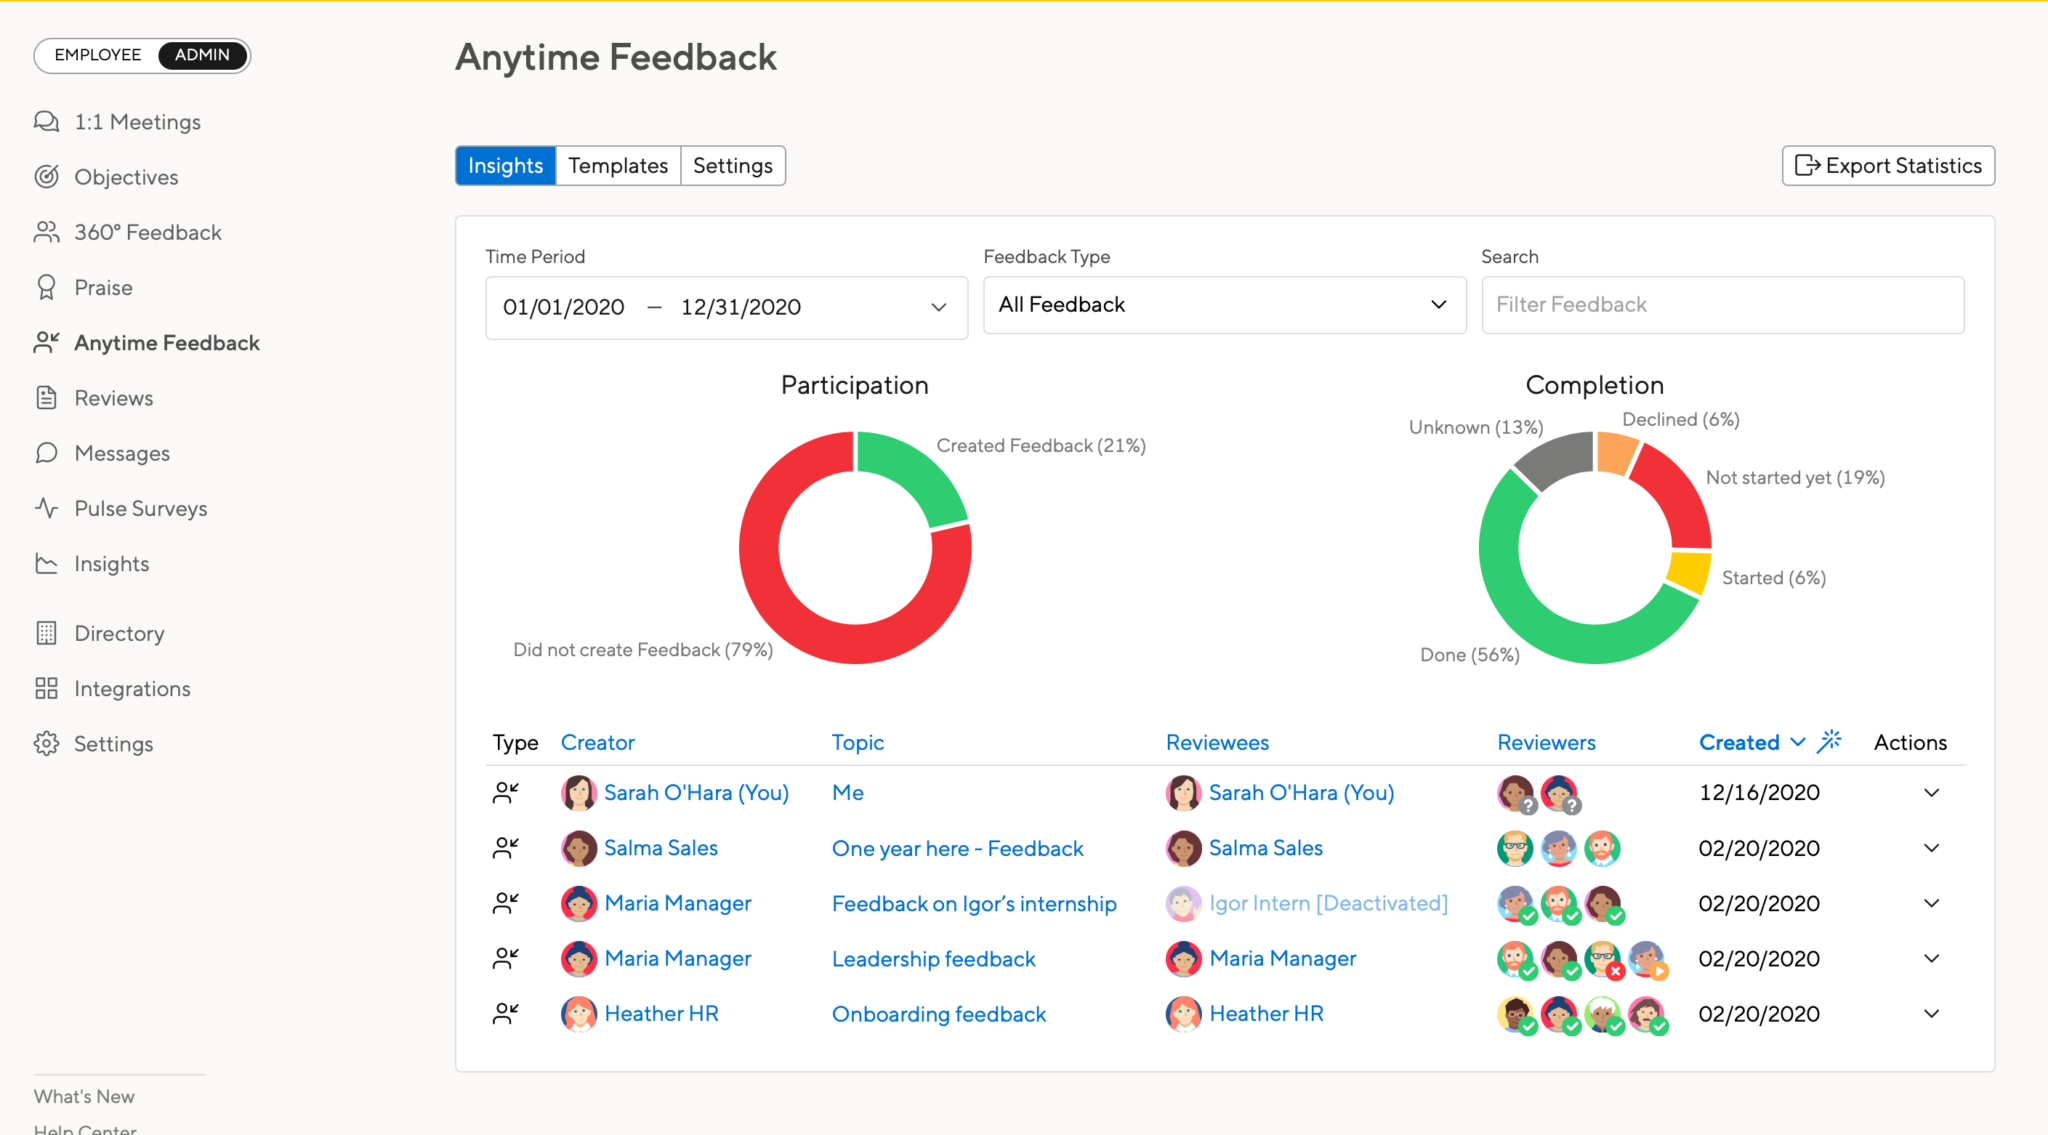The width and height of the screenshot is (2048, 1135).
Task: Open the Praise section
Action: pos(102,287)
